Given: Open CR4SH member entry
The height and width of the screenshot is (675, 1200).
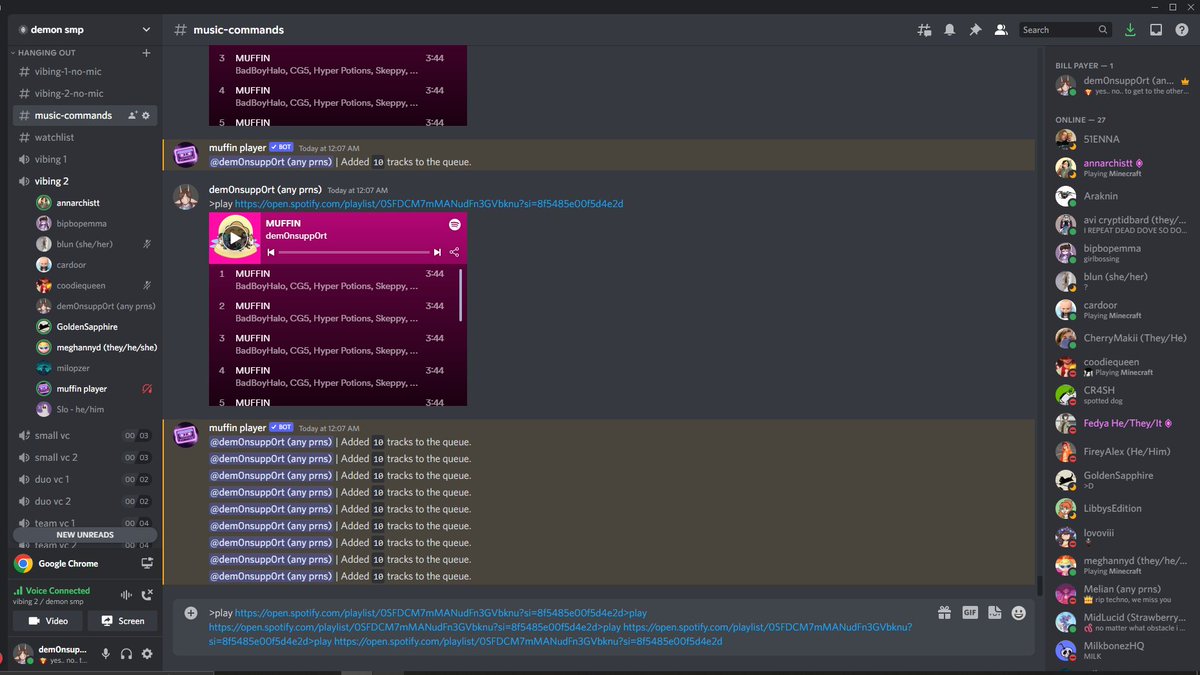Looking at the screenshot, I should tap(1121, 395).
